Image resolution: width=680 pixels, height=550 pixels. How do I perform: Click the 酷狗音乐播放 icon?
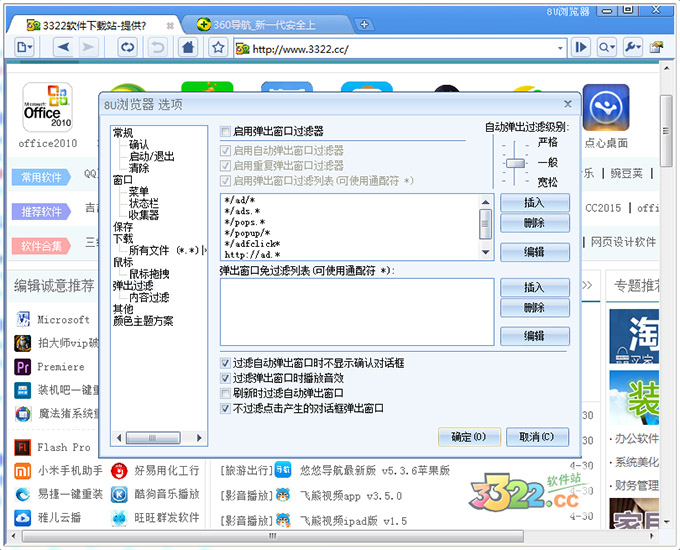pos(119,494)
